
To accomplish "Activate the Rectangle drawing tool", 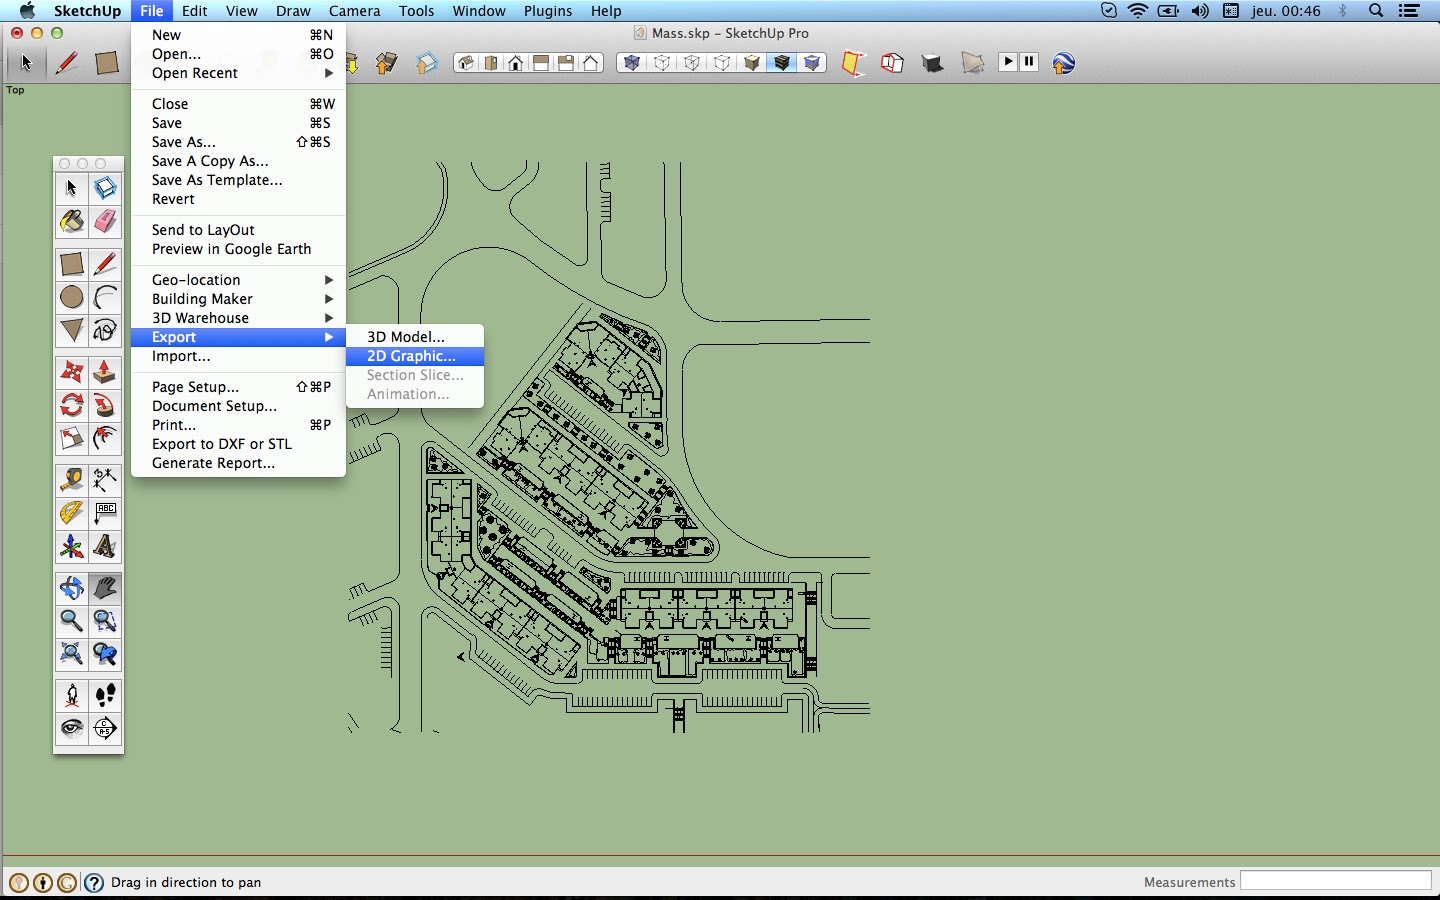I will tap(71, 264).
